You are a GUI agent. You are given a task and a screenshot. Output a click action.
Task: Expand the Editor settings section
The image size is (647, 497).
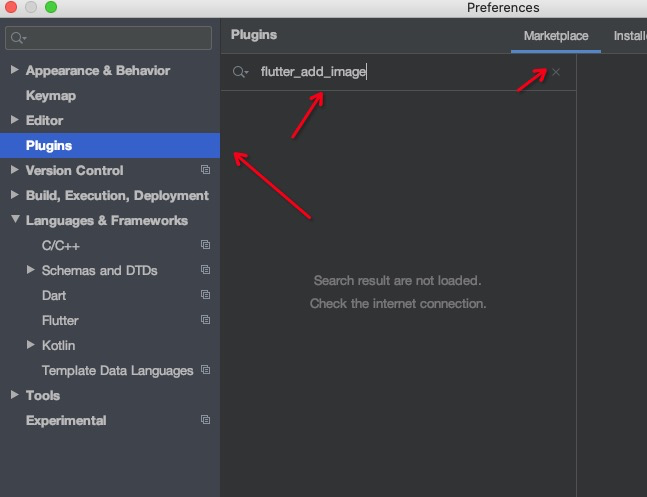coord(14,120)
